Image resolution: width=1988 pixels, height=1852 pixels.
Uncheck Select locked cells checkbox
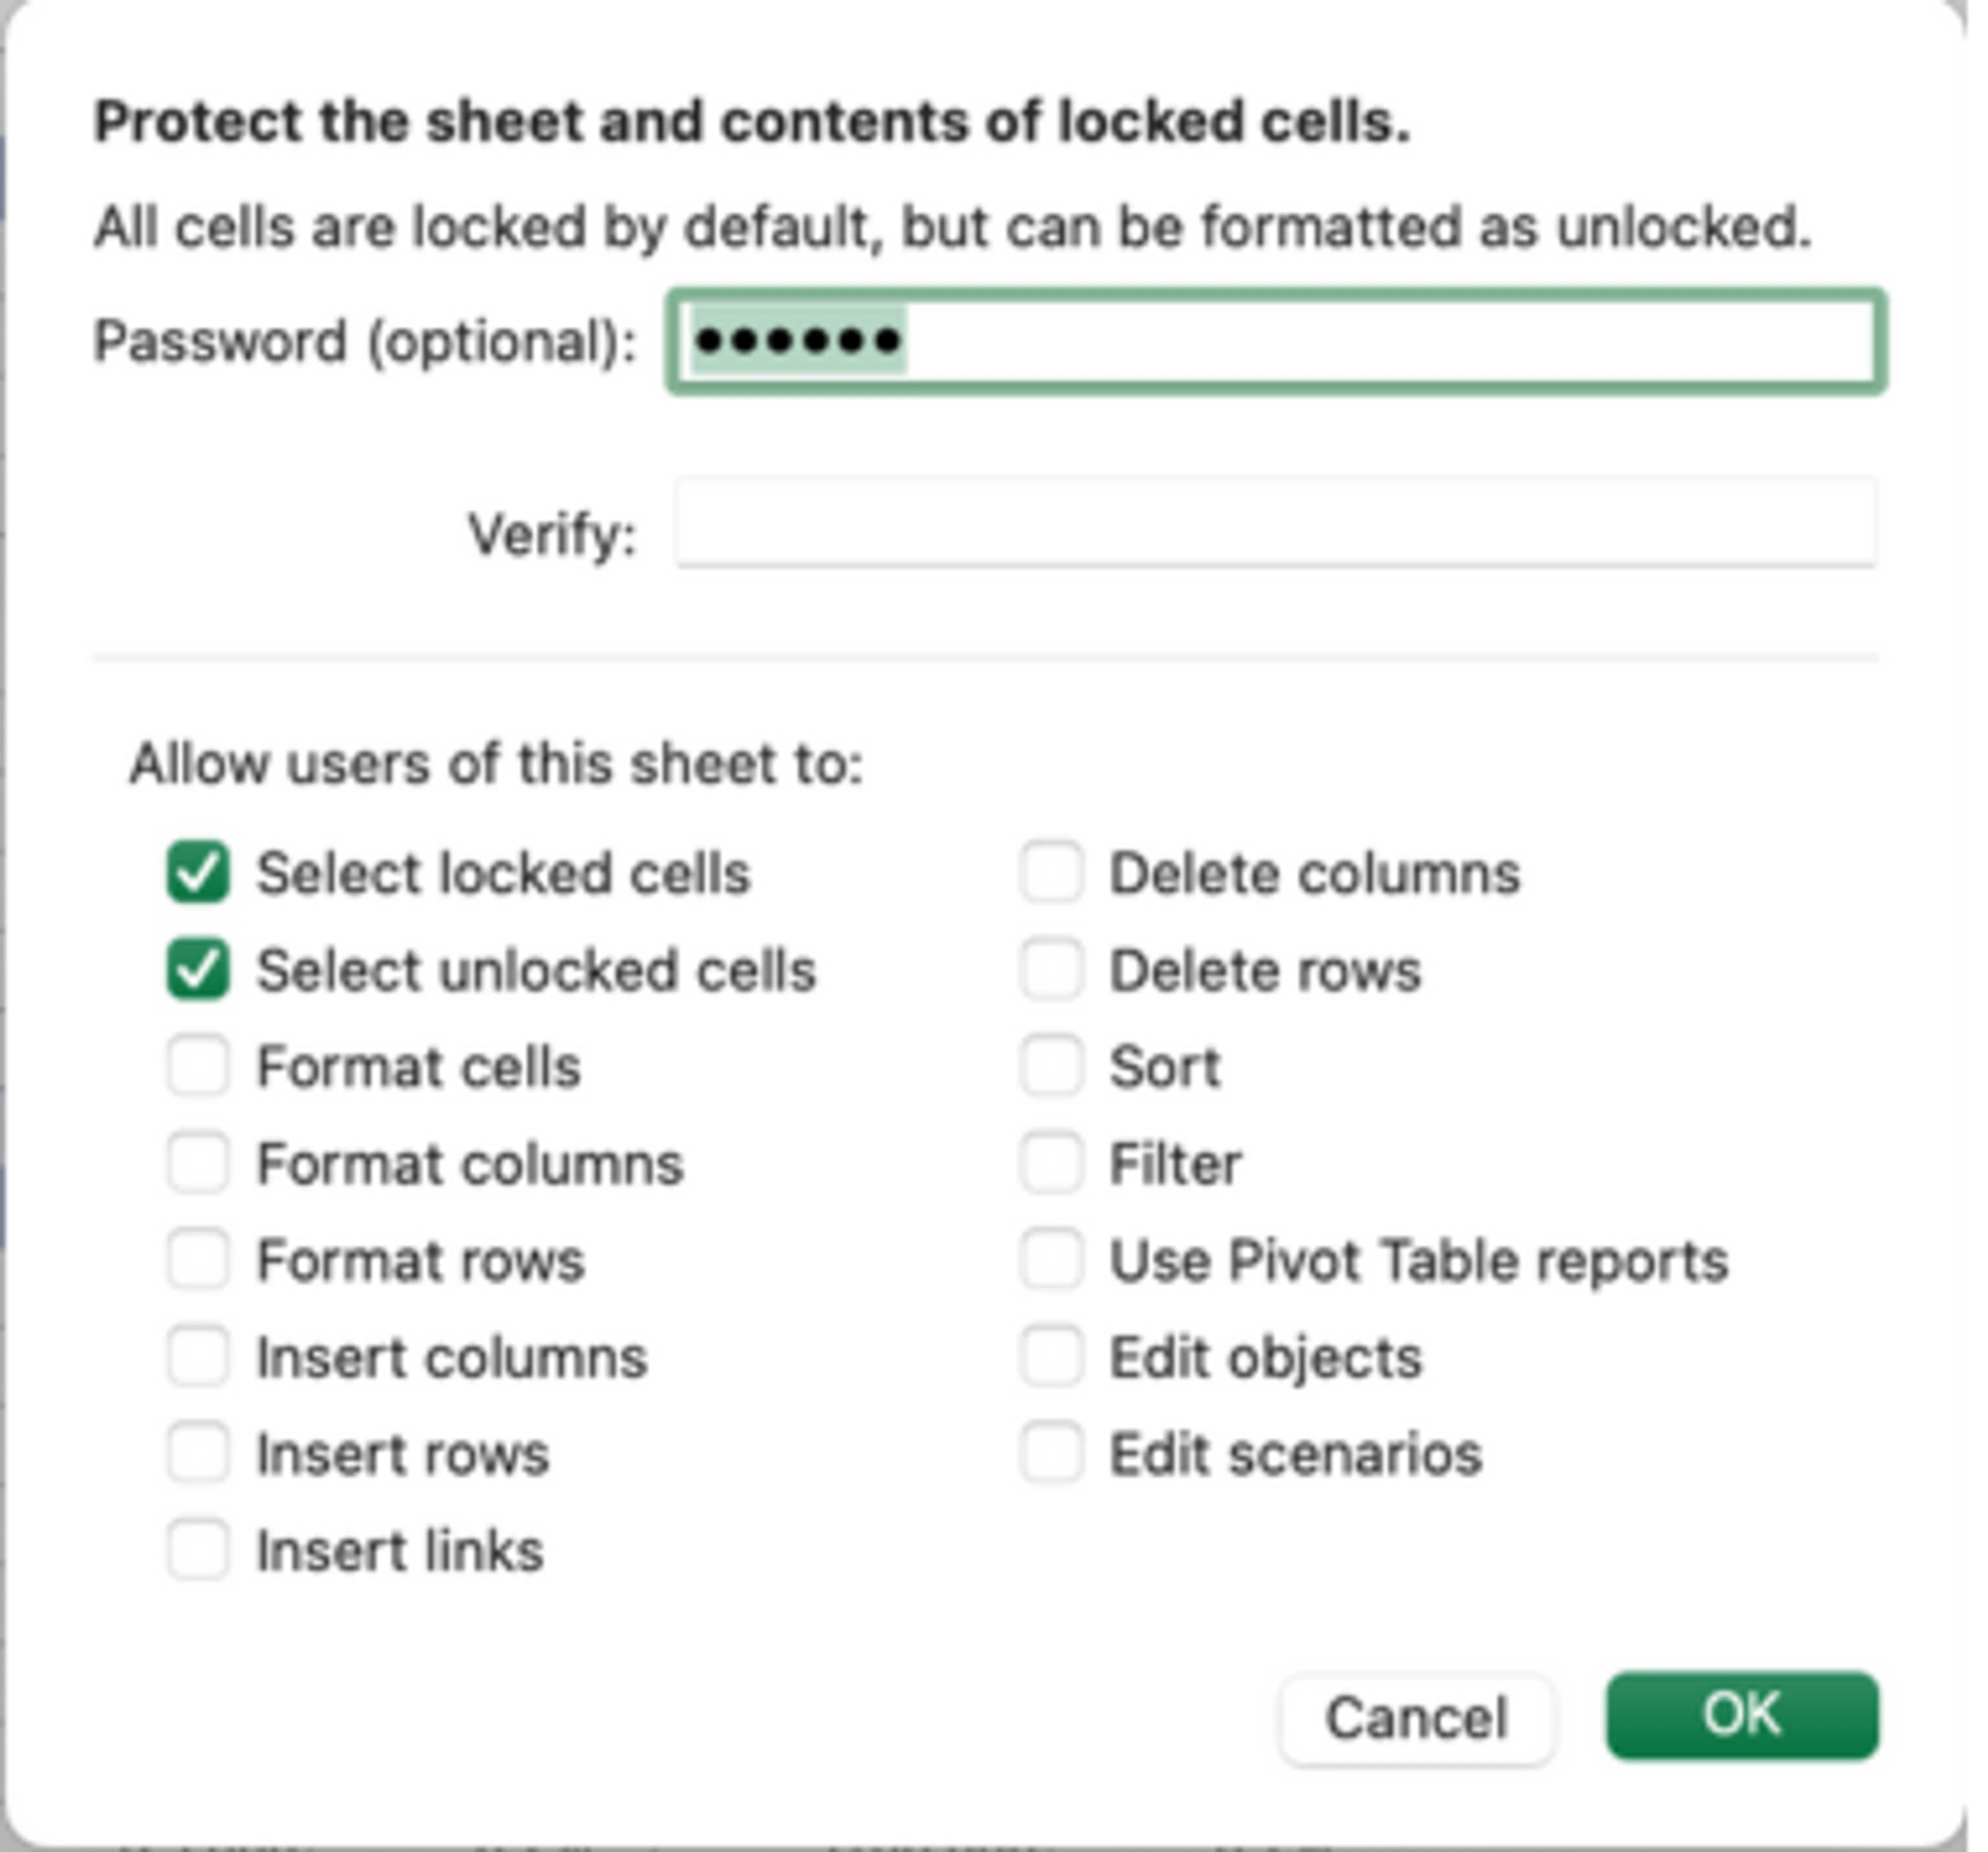[x=198, y=873]
